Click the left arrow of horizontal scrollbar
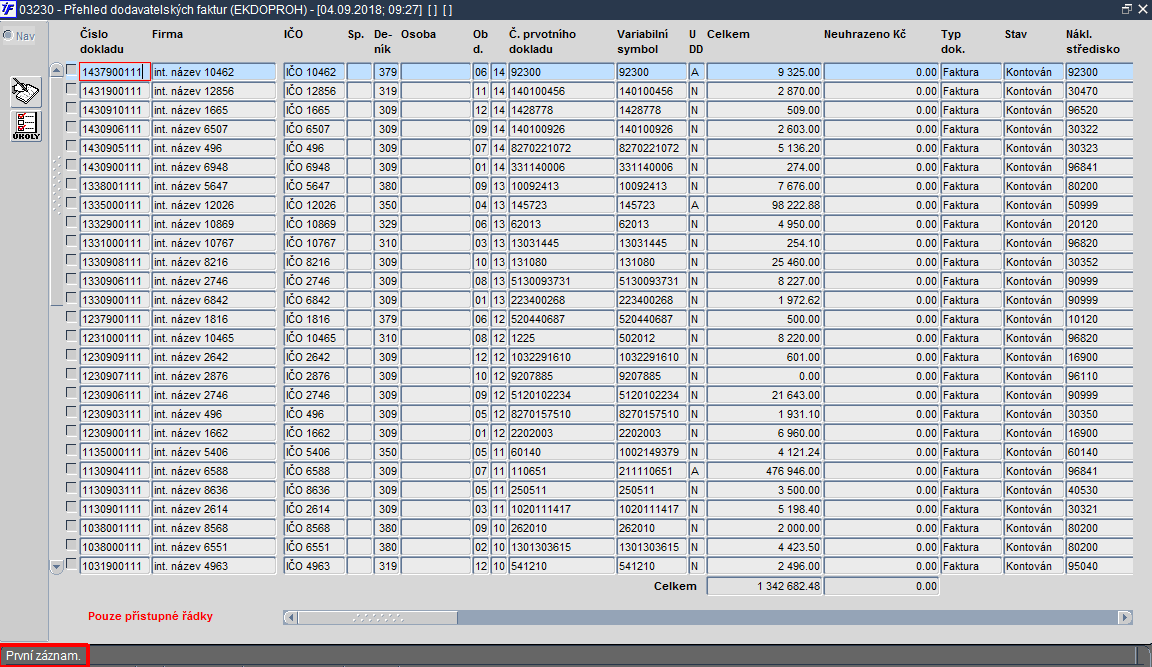Screen dimensions: 1152x667 click(291, 618)
